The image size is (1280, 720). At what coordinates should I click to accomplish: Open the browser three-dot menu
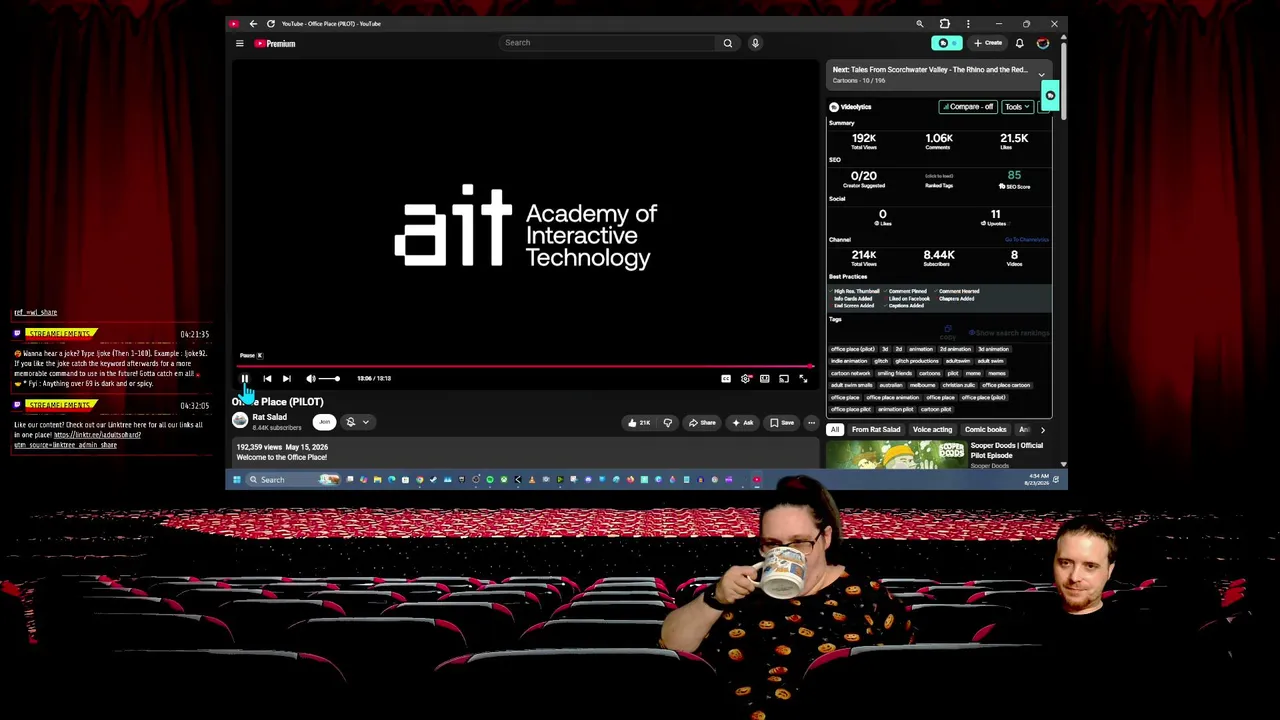[967, 23]
